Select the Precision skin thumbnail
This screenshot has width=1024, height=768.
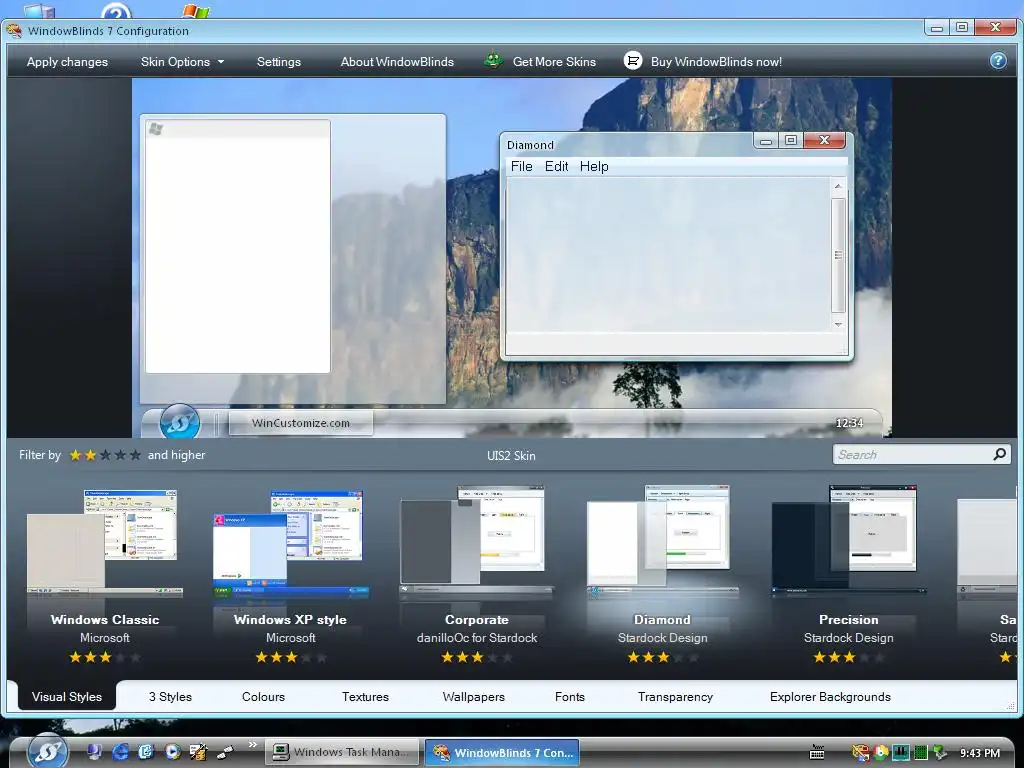[848, 540]
